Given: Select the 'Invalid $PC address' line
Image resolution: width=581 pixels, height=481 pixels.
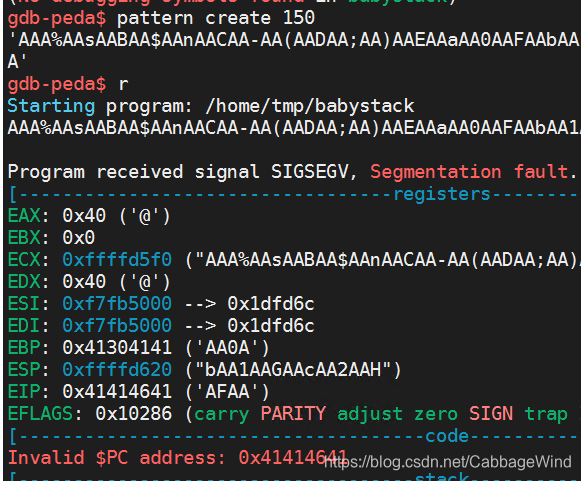Looking at the screenshot, I should pyautogui.click(x=177, y=458).
